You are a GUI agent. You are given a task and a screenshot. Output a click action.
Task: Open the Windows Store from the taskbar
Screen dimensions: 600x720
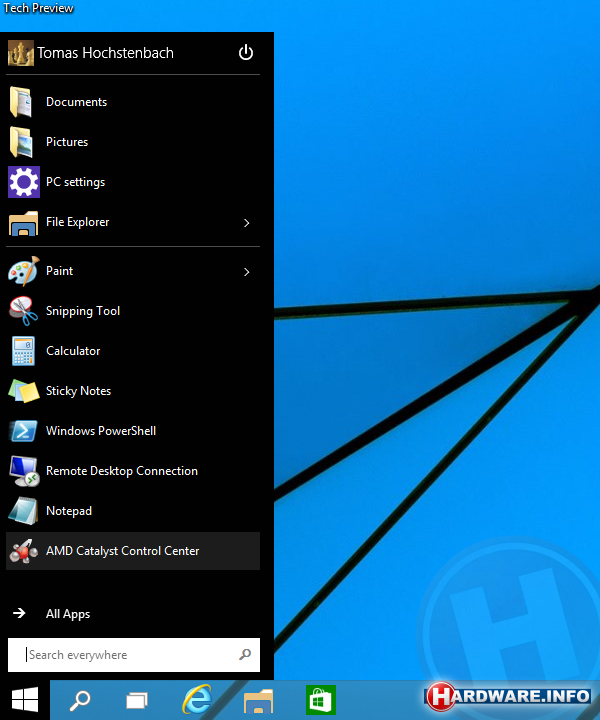click(321, 700)
